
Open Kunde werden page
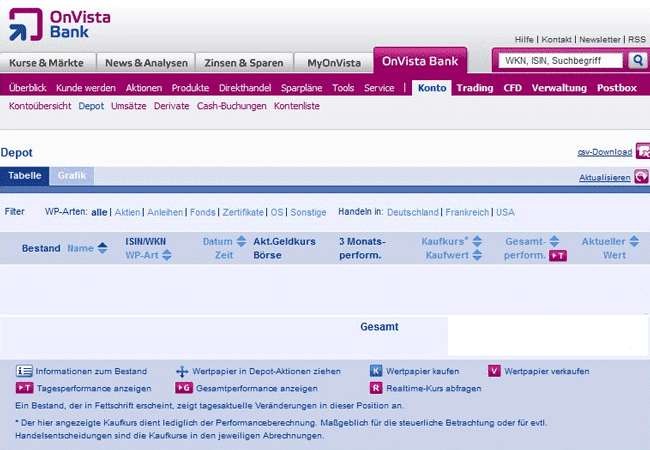pos(86,88)
